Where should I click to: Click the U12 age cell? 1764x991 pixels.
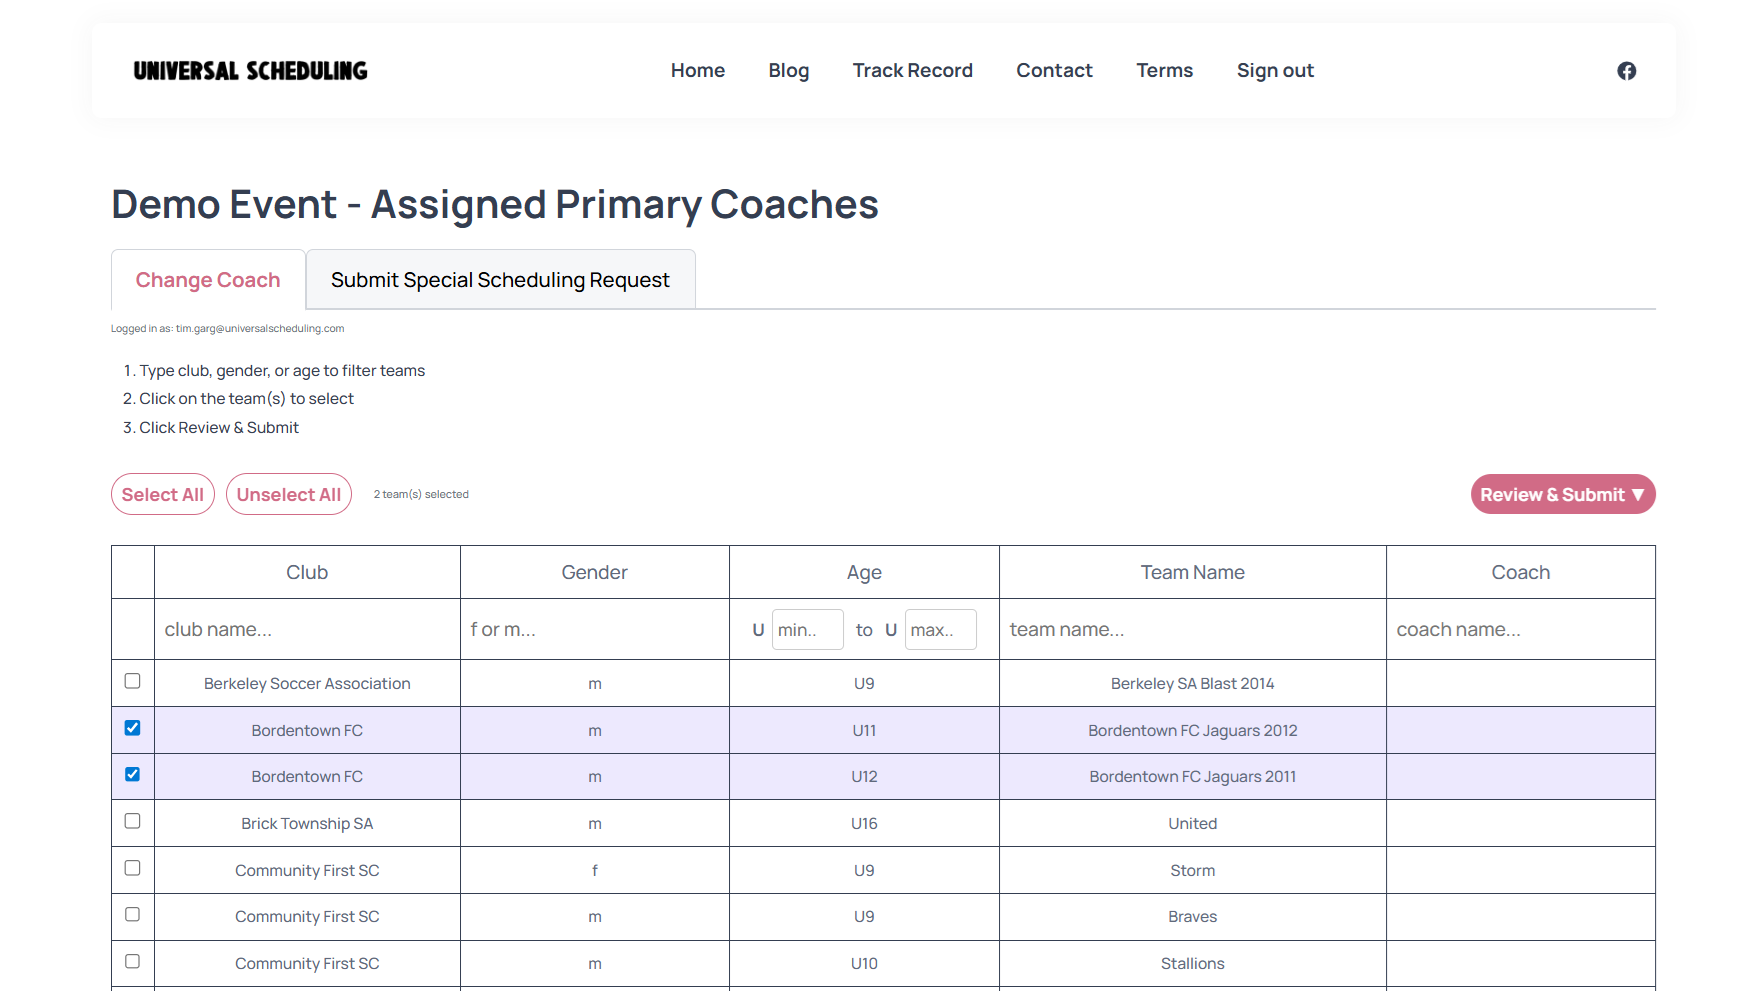coord(864,776)
